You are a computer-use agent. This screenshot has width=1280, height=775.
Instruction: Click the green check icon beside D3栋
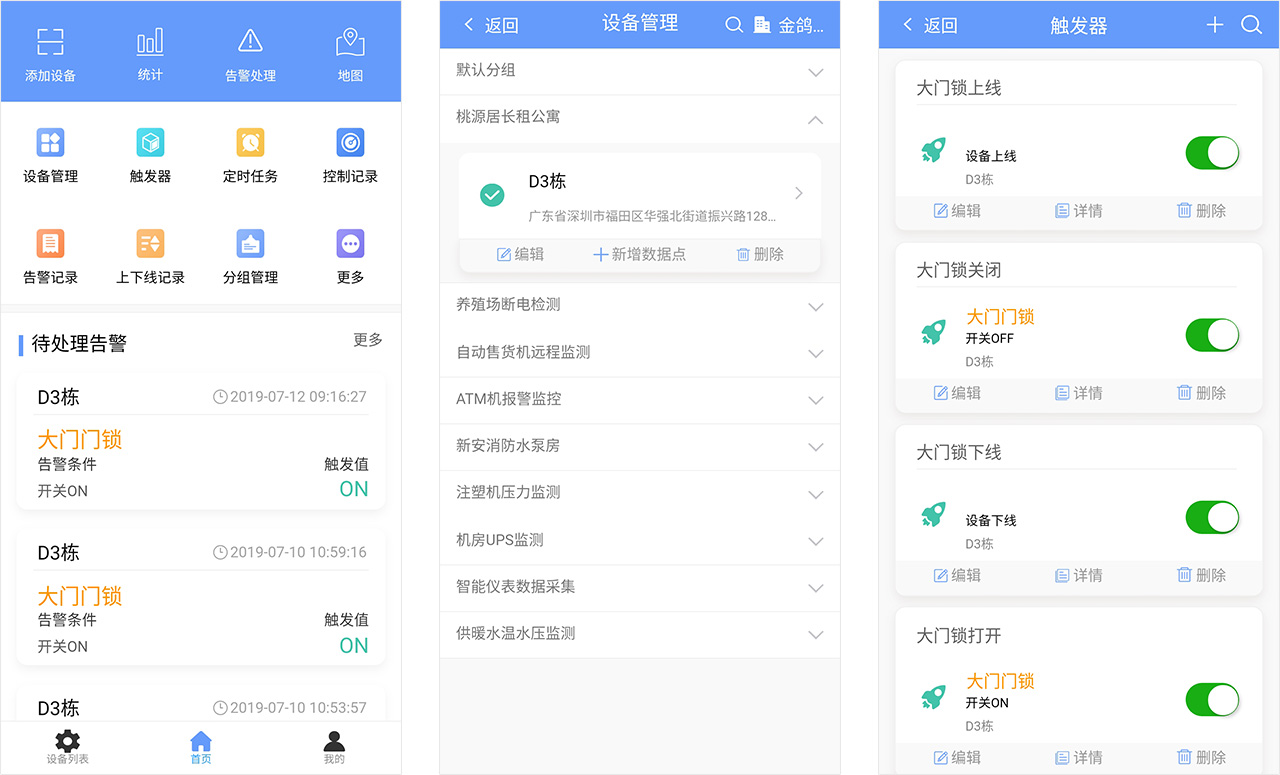coord(492,195)
